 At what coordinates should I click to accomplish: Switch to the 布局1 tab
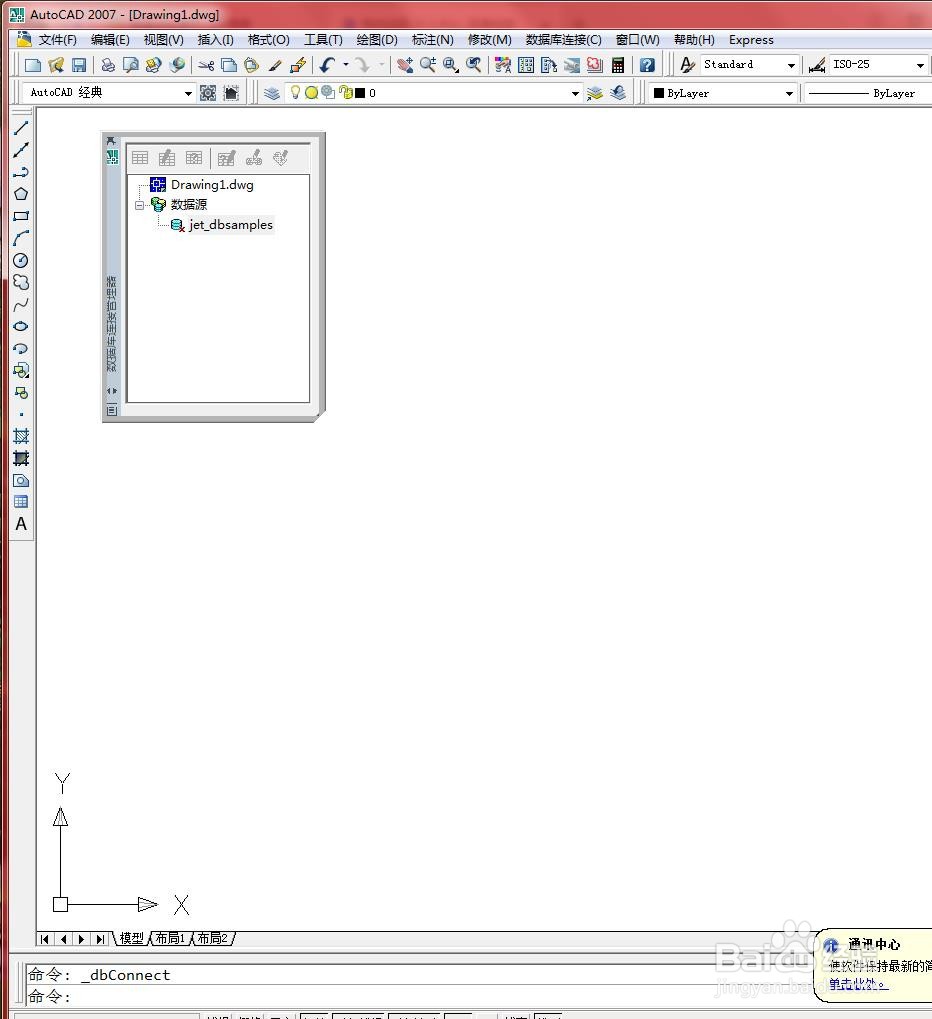[x=171, y=938]
